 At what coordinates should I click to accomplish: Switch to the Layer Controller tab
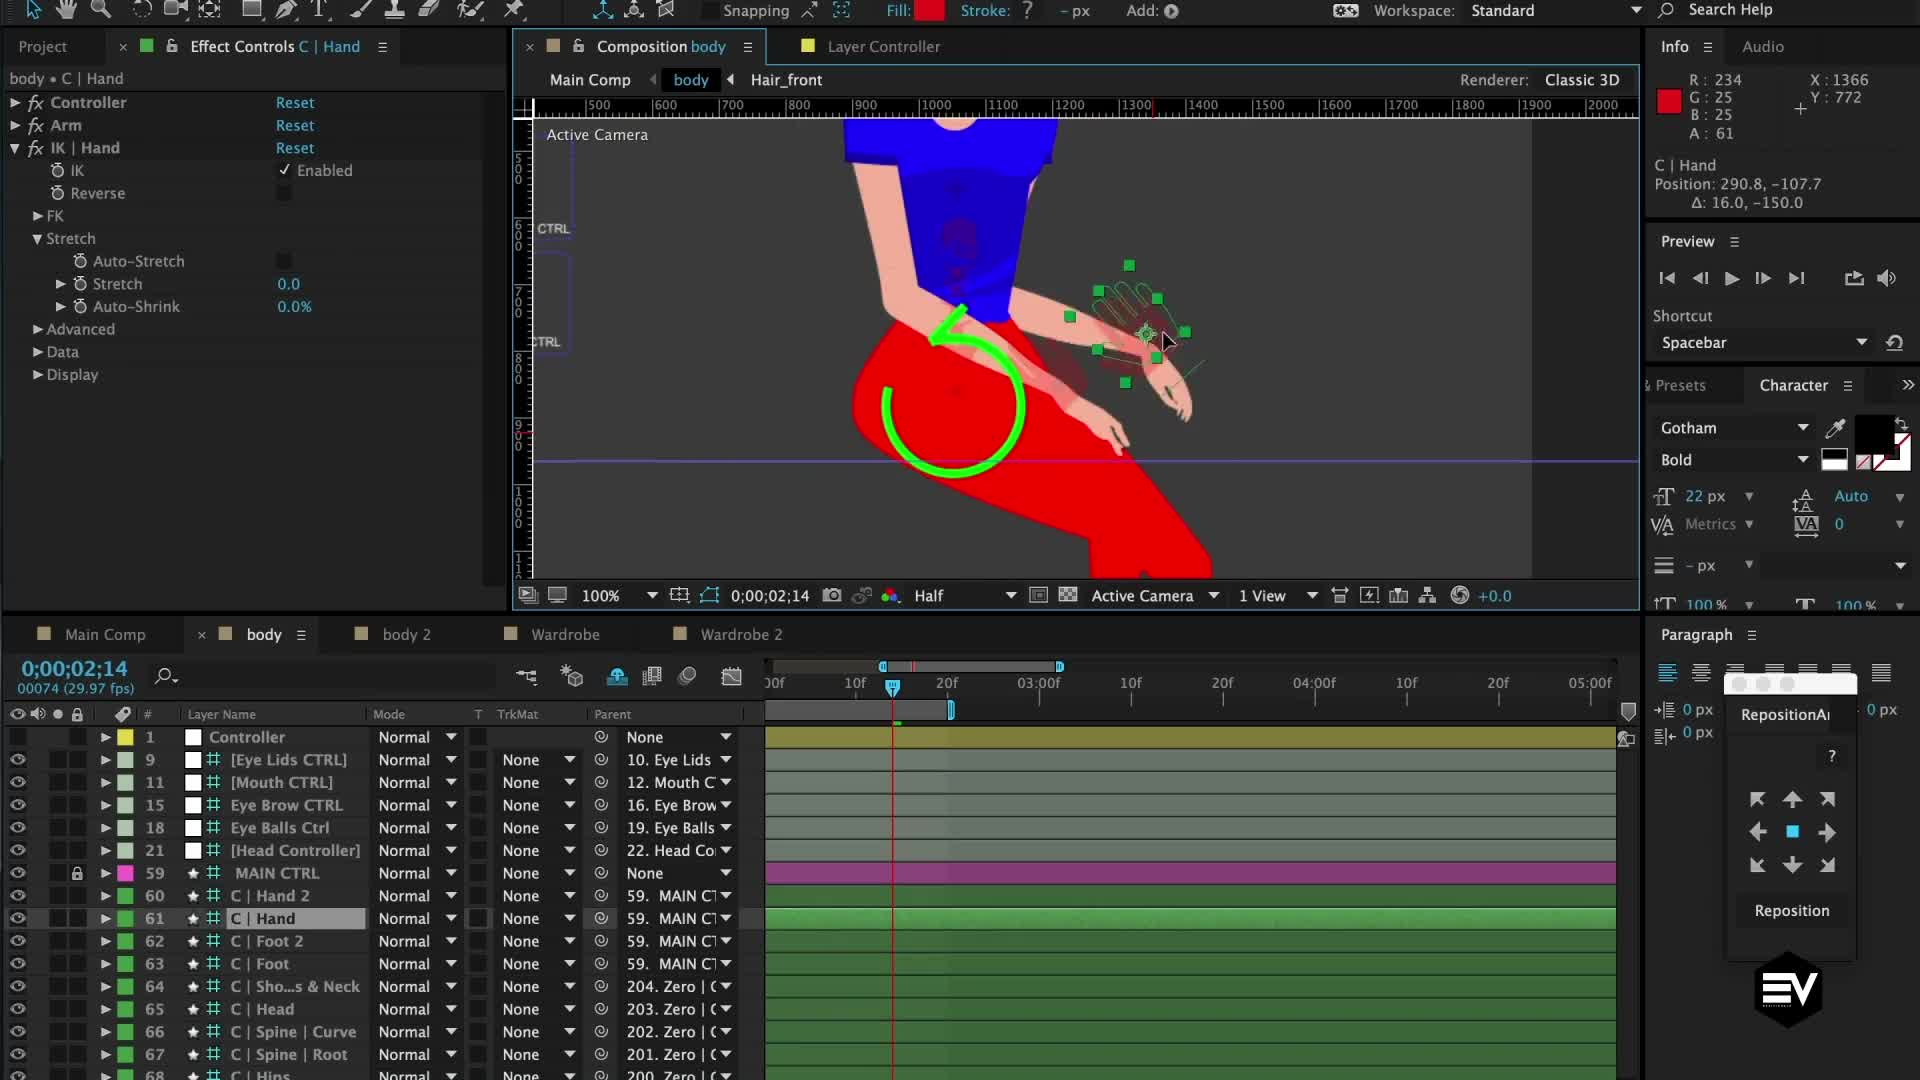coord(883,46)
